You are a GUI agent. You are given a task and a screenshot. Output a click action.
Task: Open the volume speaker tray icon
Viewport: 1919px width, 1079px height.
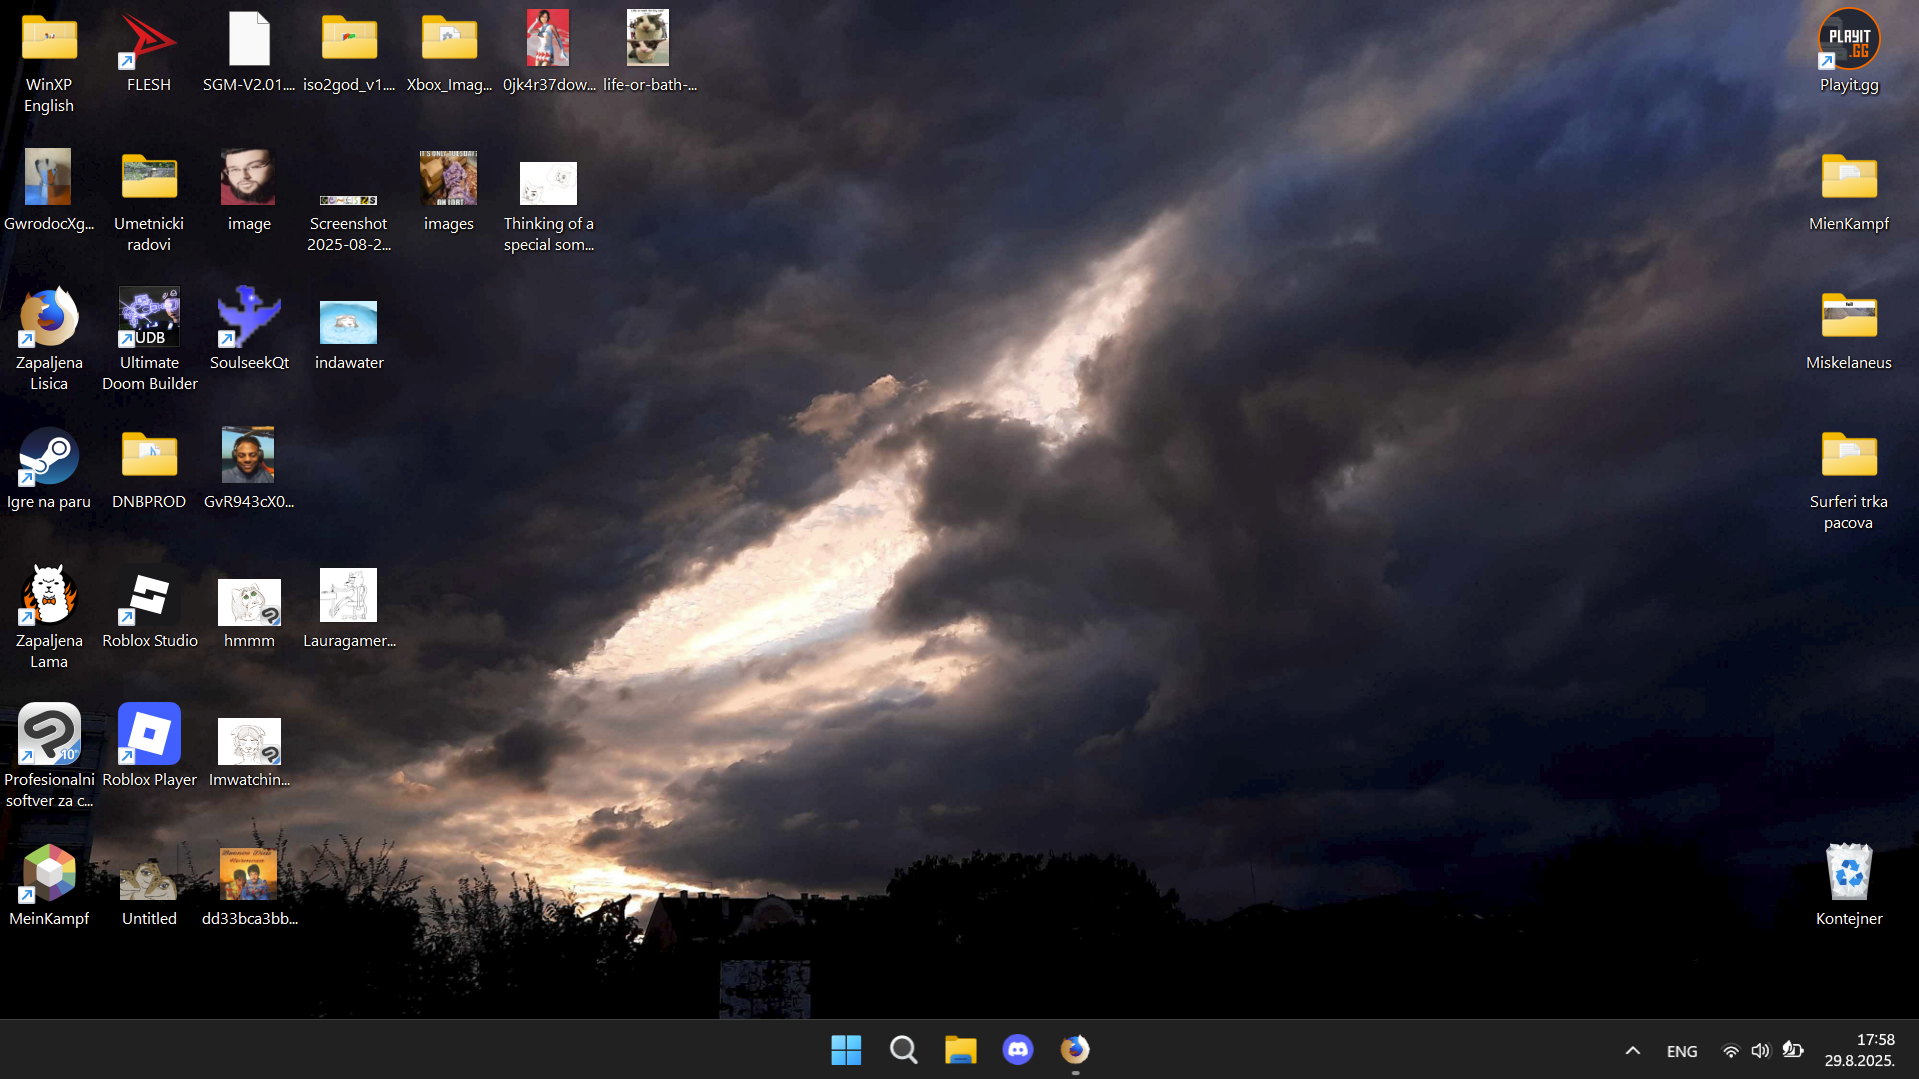pos(1761,1050)
